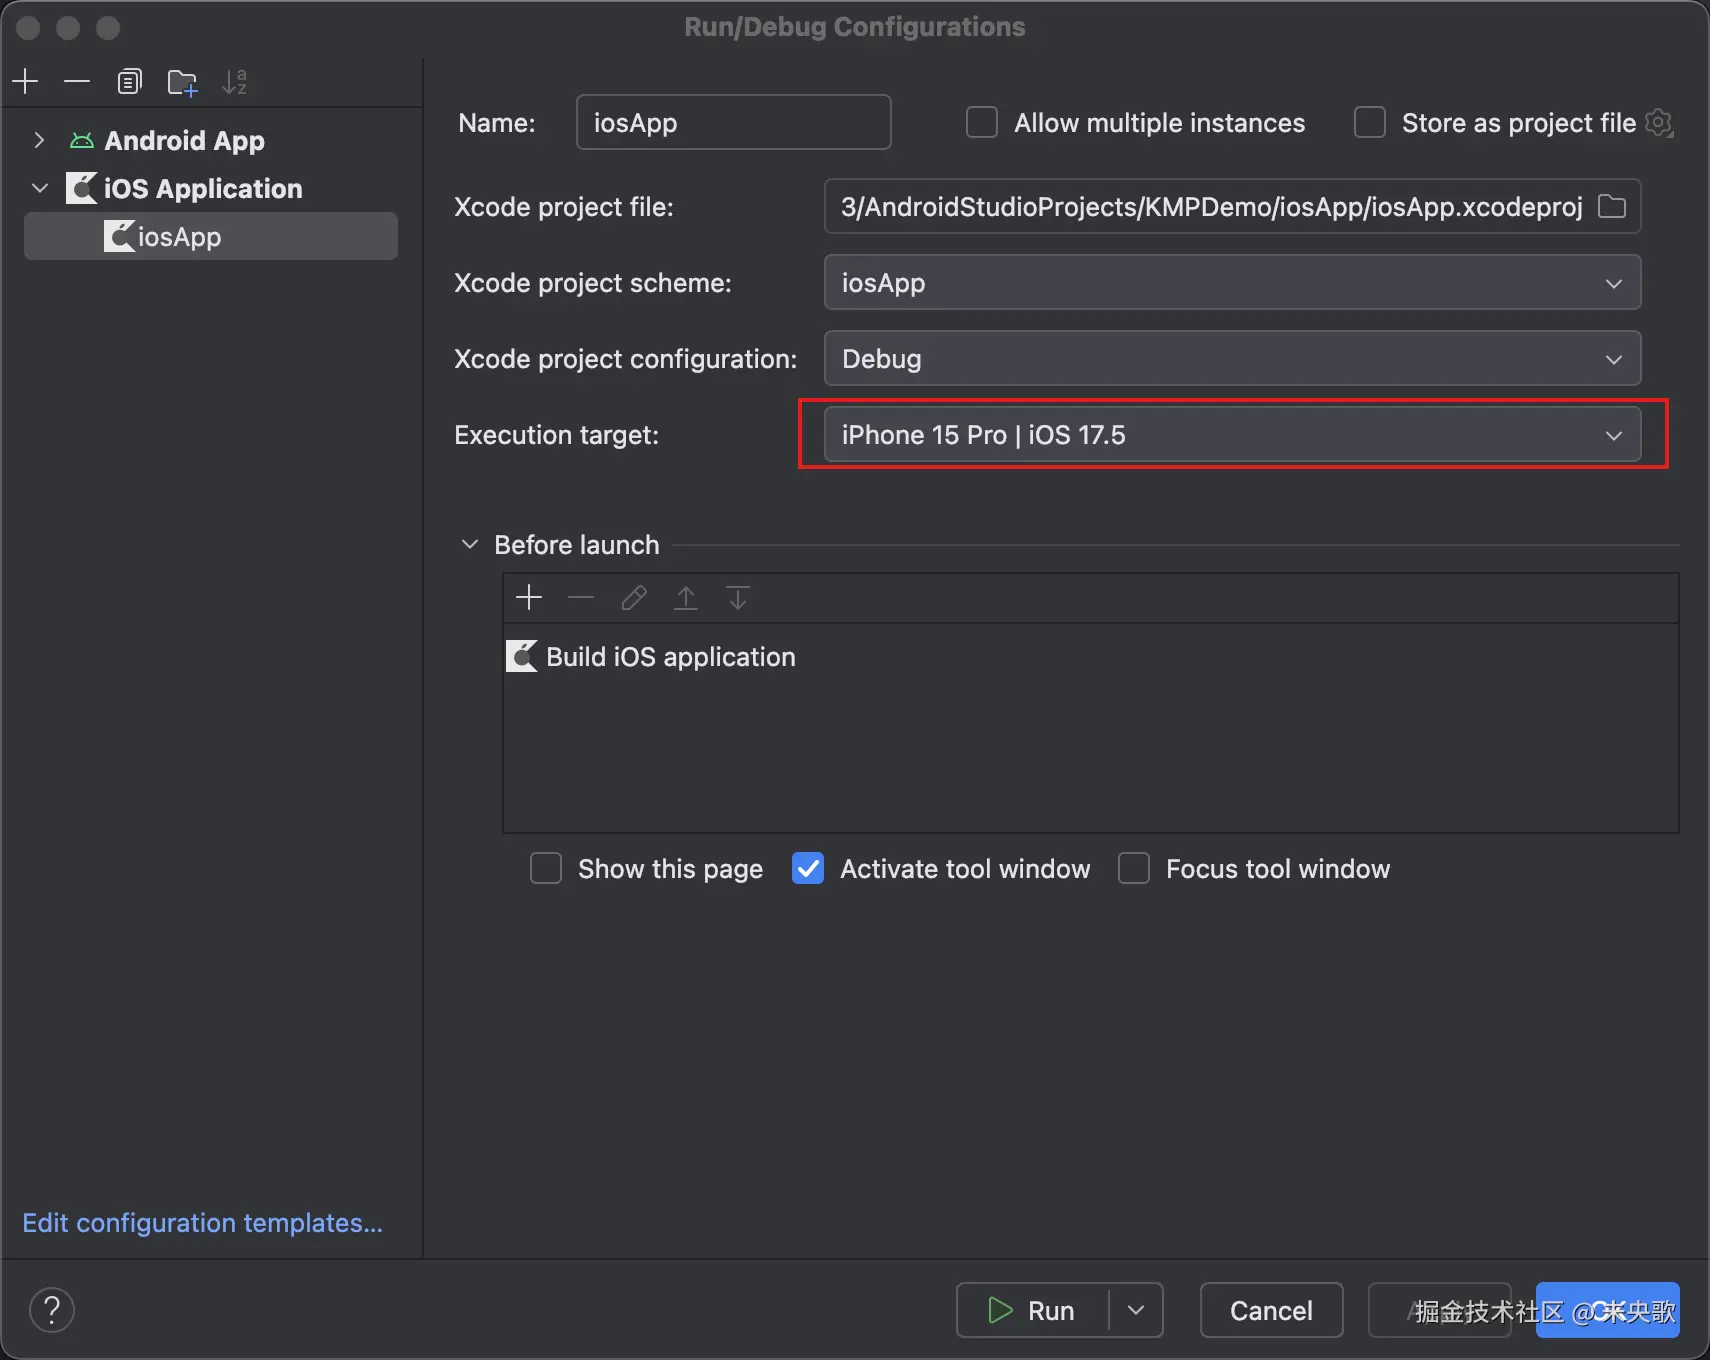Click the Cancel button

[1270, 1310]
